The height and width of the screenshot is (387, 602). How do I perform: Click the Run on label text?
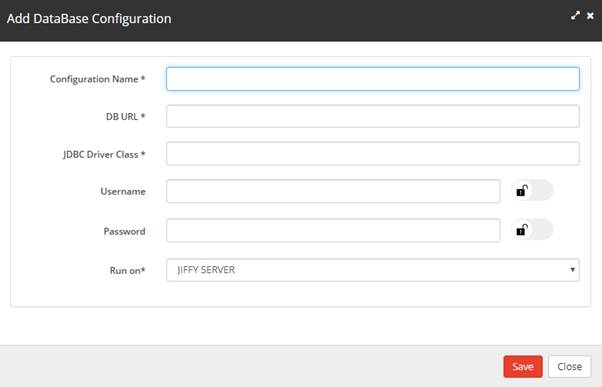pyautogui.click(x=127, y=270)
